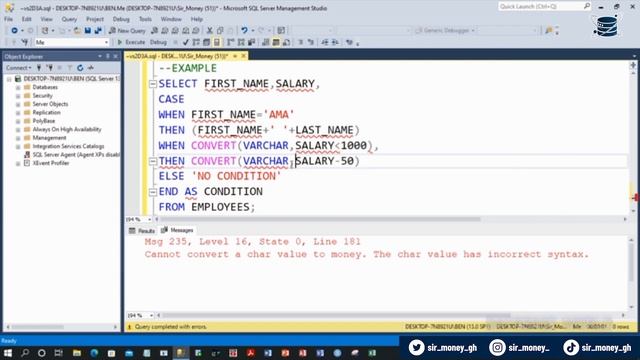Viewport: 640px width, 360px height.
Task: Open the File menu
Action: click(x=9, y=19)
